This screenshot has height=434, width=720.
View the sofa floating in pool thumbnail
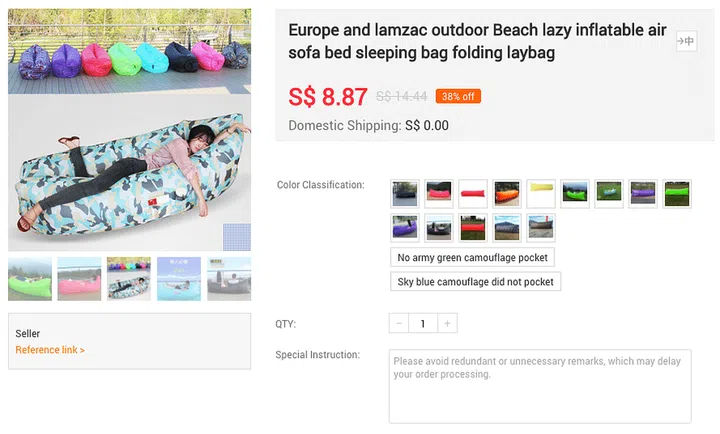click(179, 279)
